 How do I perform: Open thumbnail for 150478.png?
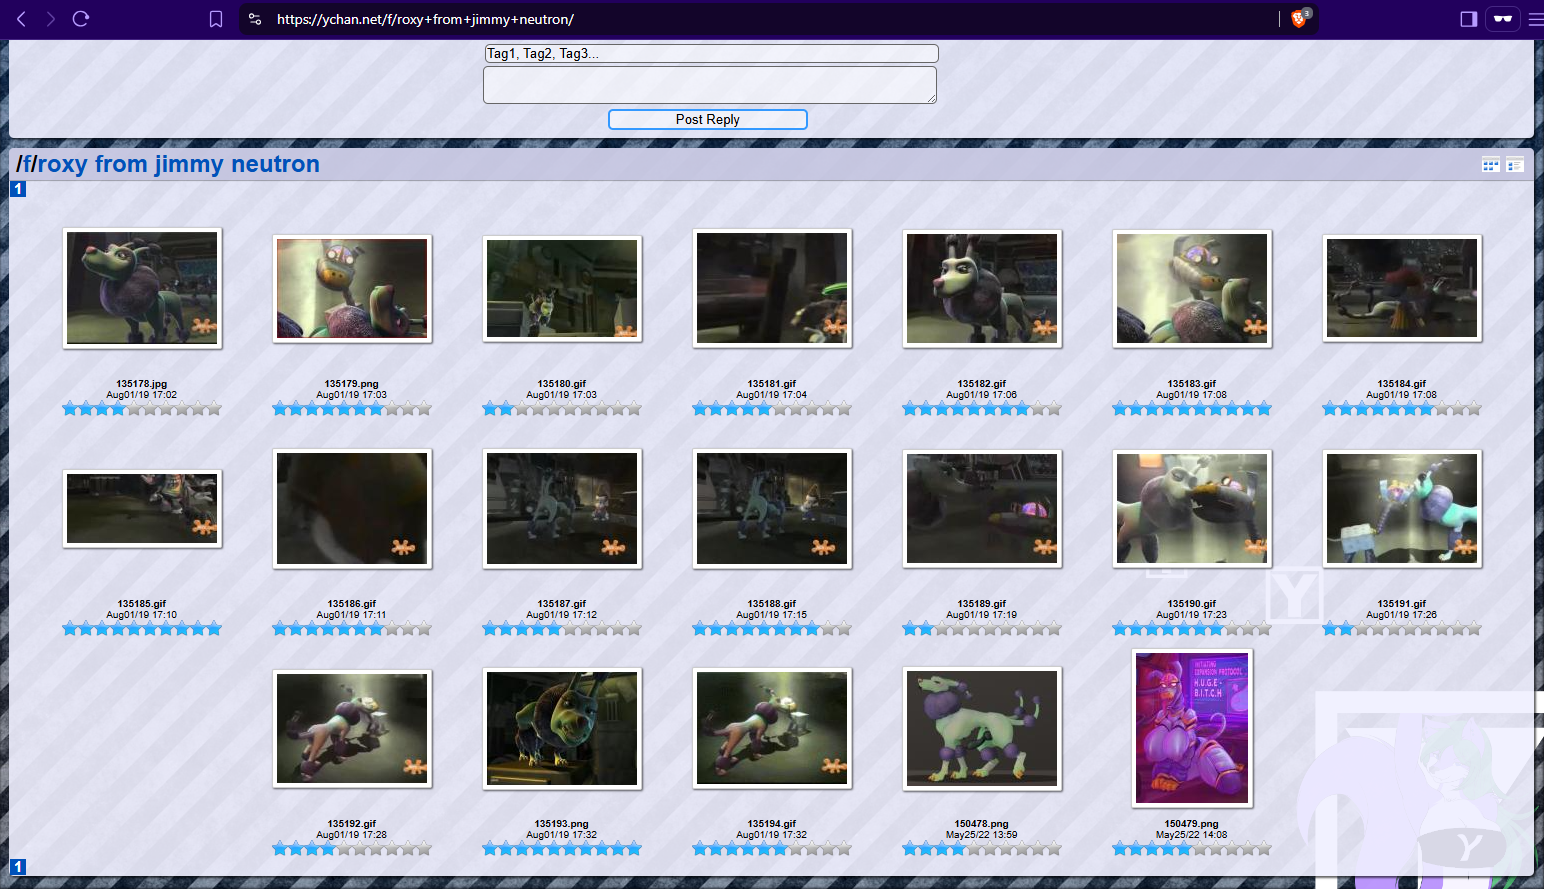982,729
